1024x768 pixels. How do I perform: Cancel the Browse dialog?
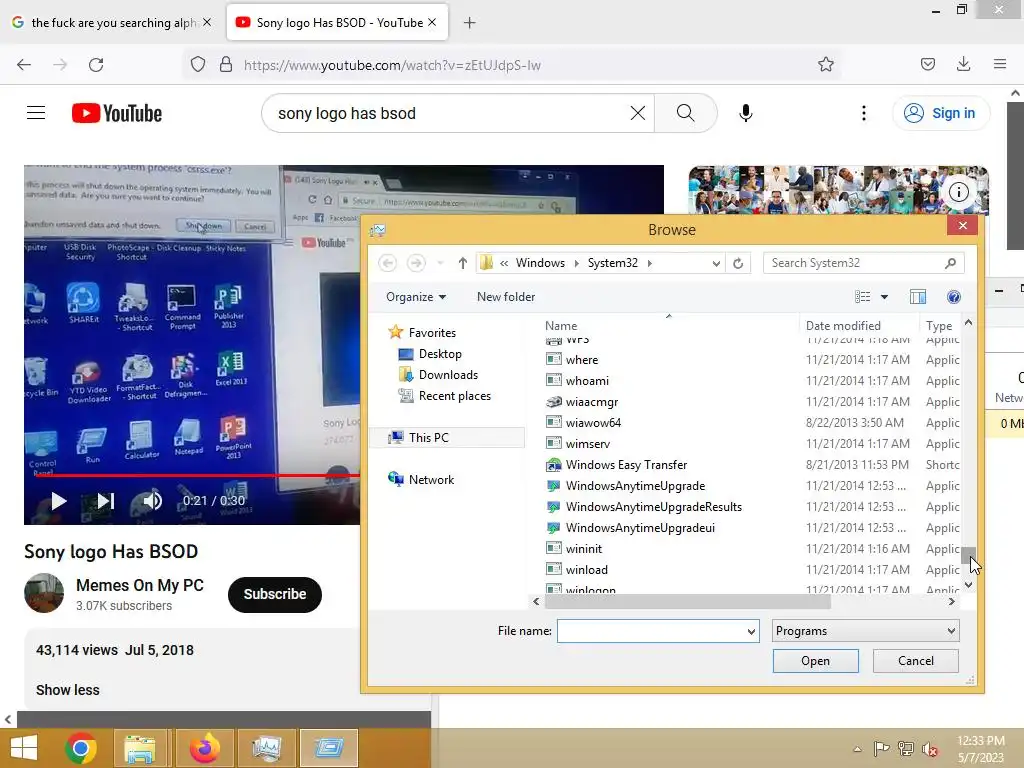(916, 661)
